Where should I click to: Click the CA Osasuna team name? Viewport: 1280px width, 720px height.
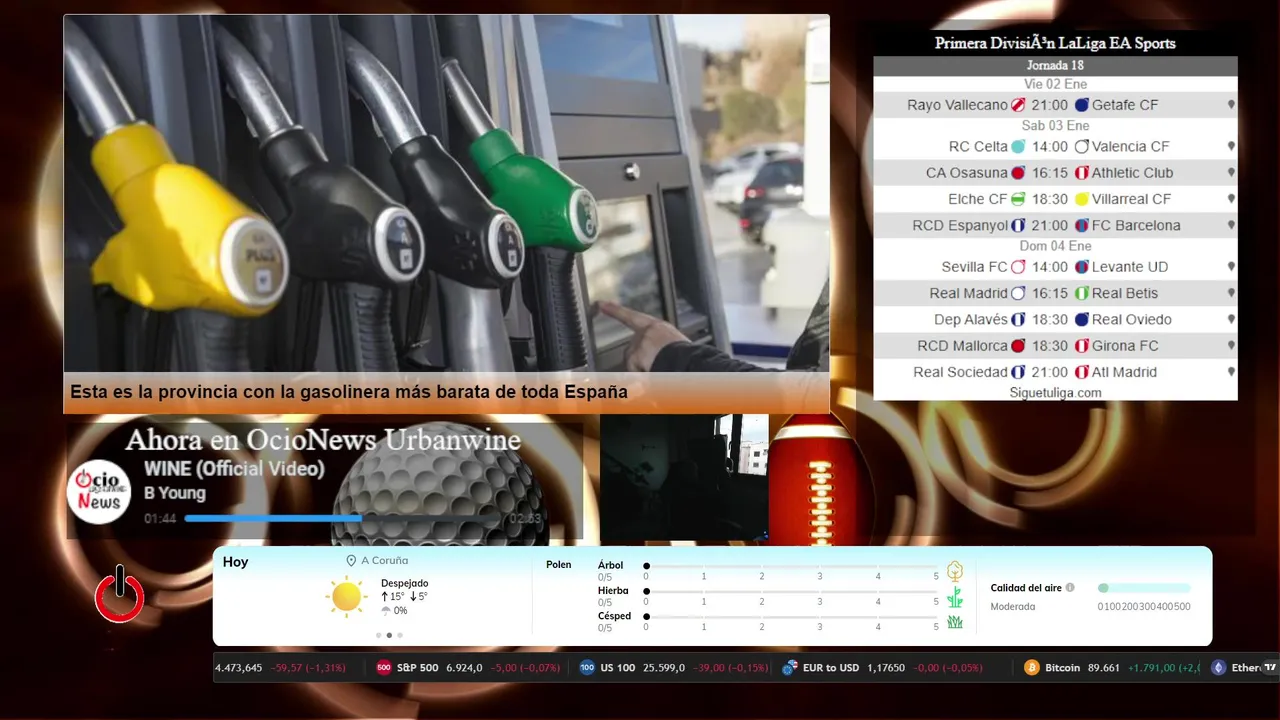click(x=967, y=173)
